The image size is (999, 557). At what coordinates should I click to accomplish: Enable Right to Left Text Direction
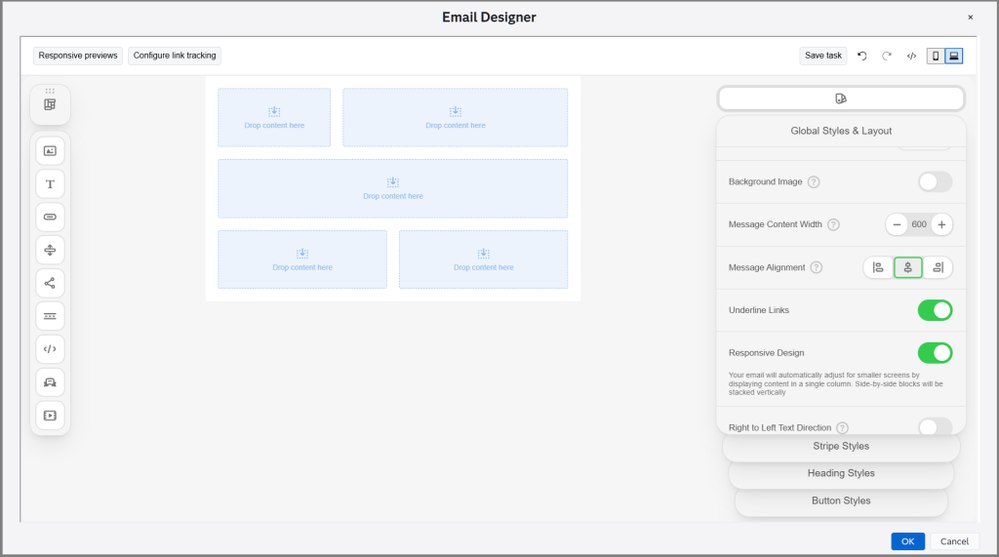[935, 427]
